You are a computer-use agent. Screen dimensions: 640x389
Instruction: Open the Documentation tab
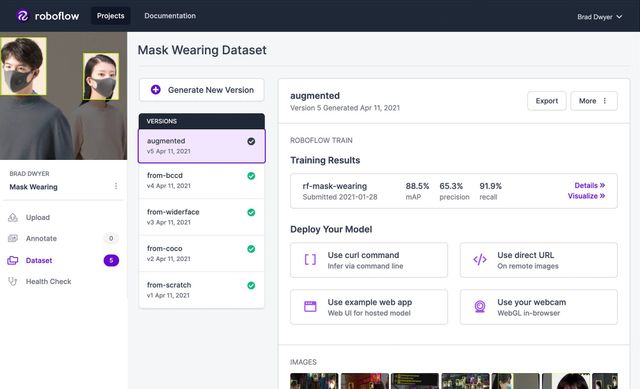click(x=170, y=16)
